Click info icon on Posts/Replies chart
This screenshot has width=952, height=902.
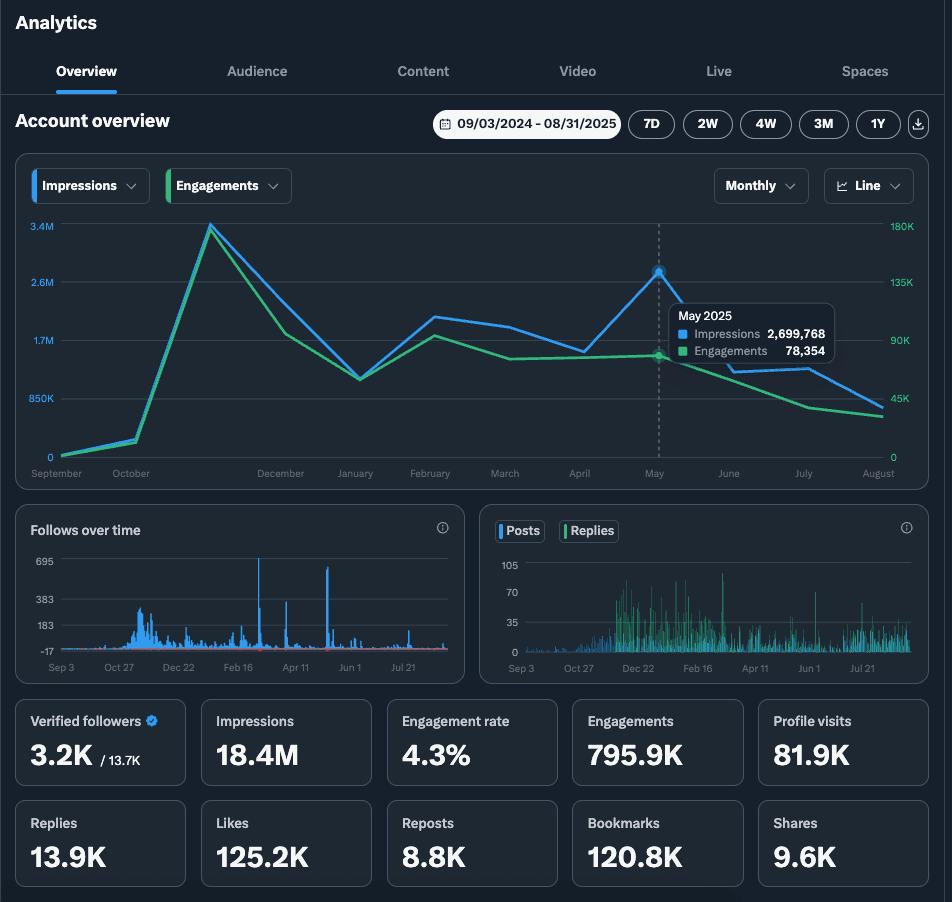click(x=907, y=528)
